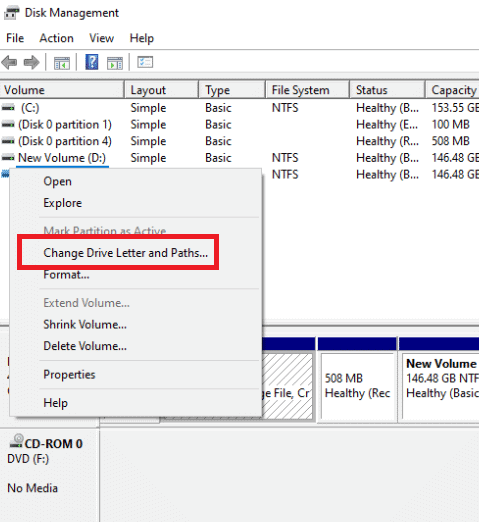Select the CD-ROM 0 drive icon

coord(16,441)
